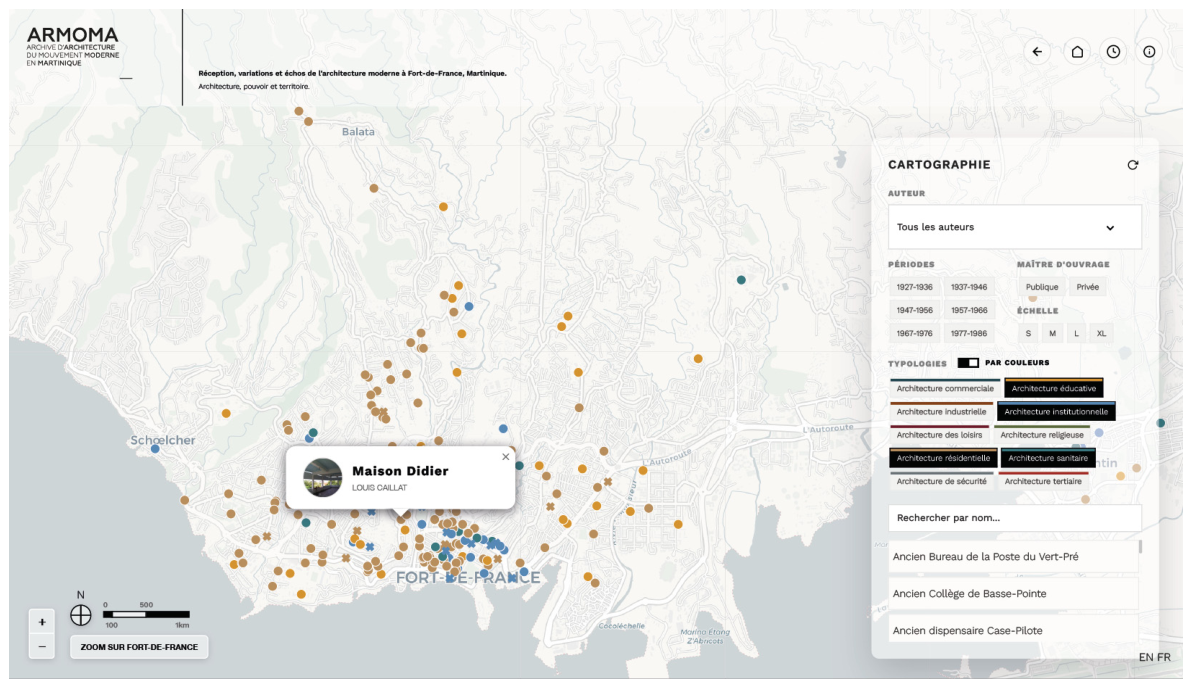Screen dimensions: 1191x687
Task: Disable the Architecture éducative filter
Action: (1054, 388)
